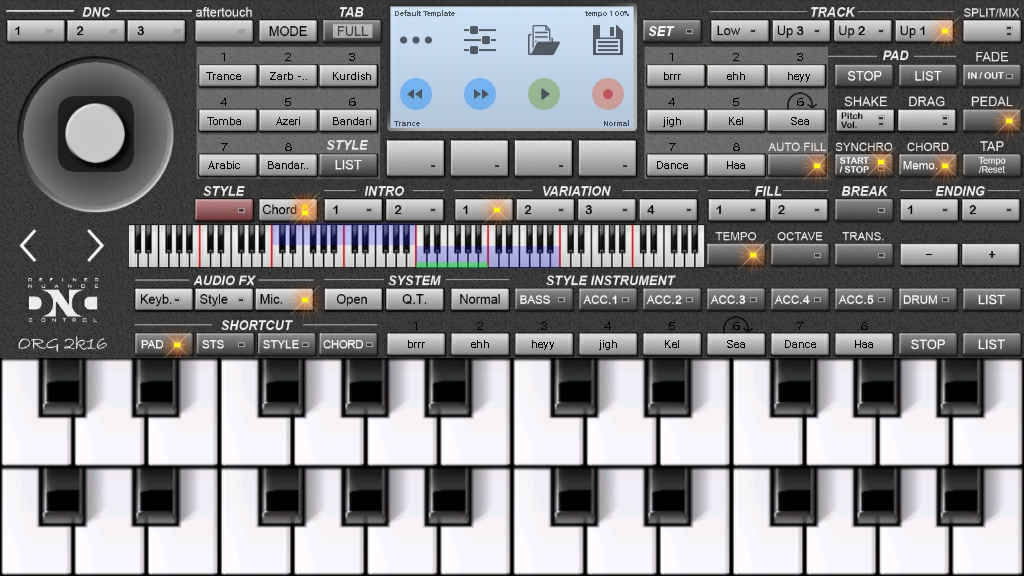This screenshot has height=576, width=1024.
Task: Open the three-dots menu on display
Action: pyautogui.click(x=415, y=40)
